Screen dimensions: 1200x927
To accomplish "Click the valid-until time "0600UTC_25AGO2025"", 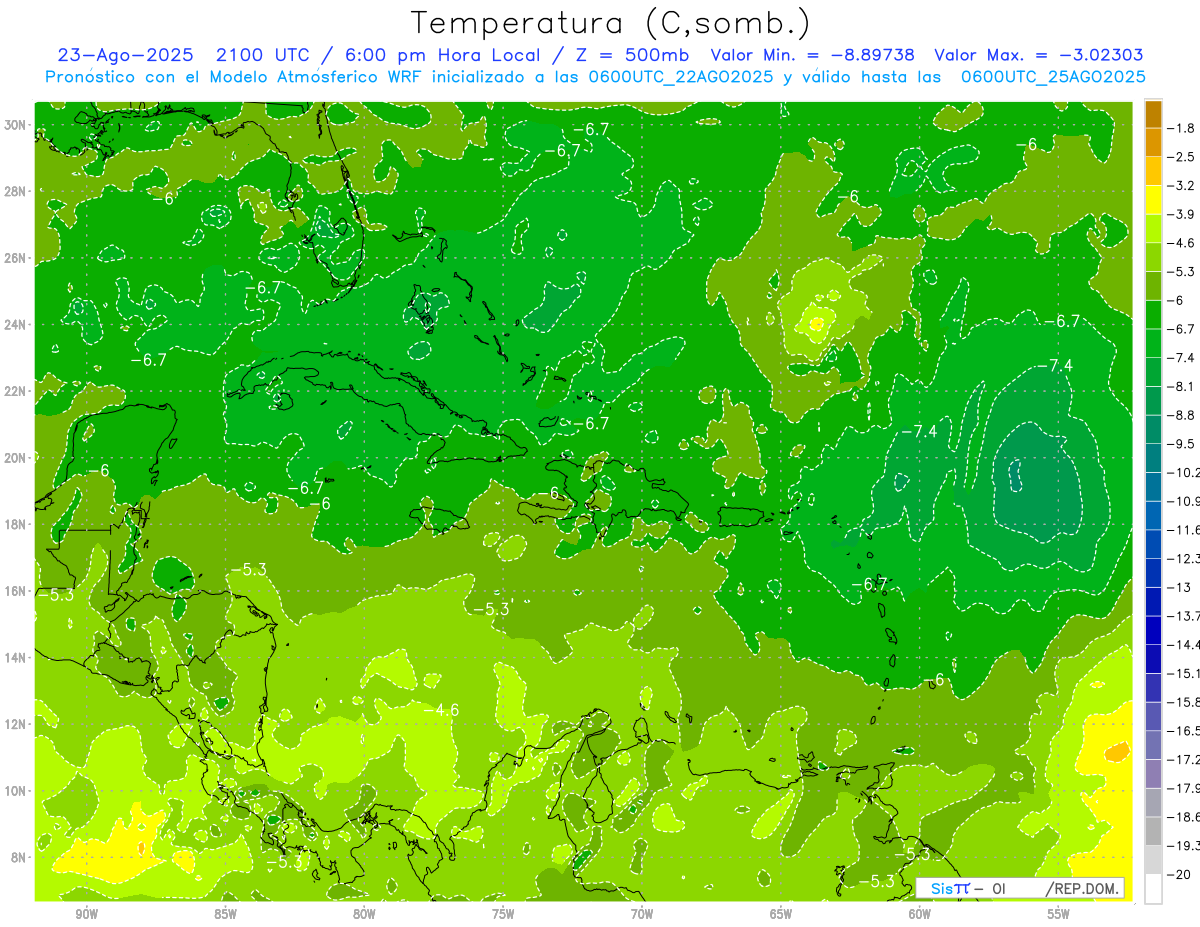I will pyautogui.click(x=1053, y=77).
